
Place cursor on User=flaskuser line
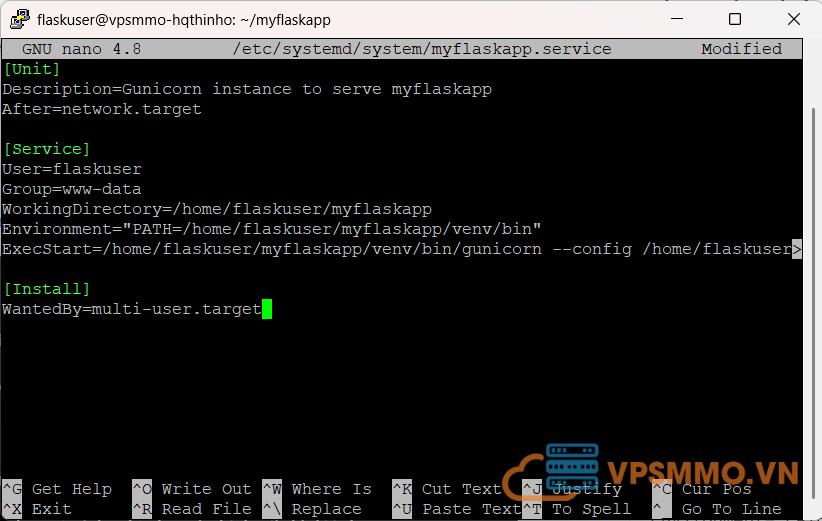[x=72, y=169]
